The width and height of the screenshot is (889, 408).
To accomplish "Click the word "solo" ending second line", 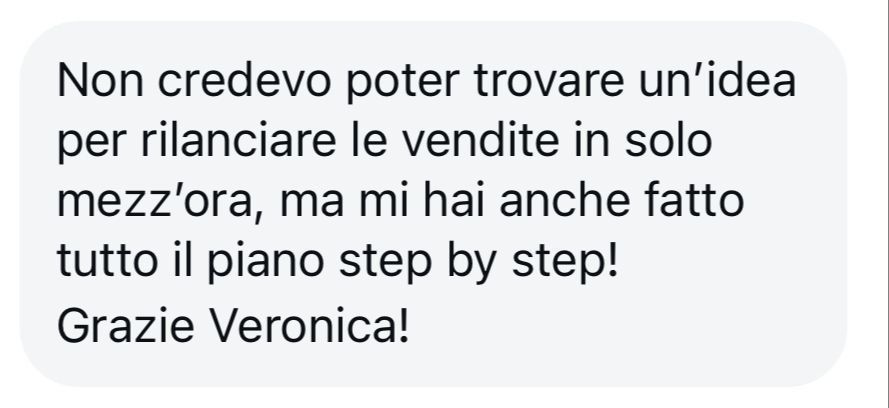I will coord(668,141).
